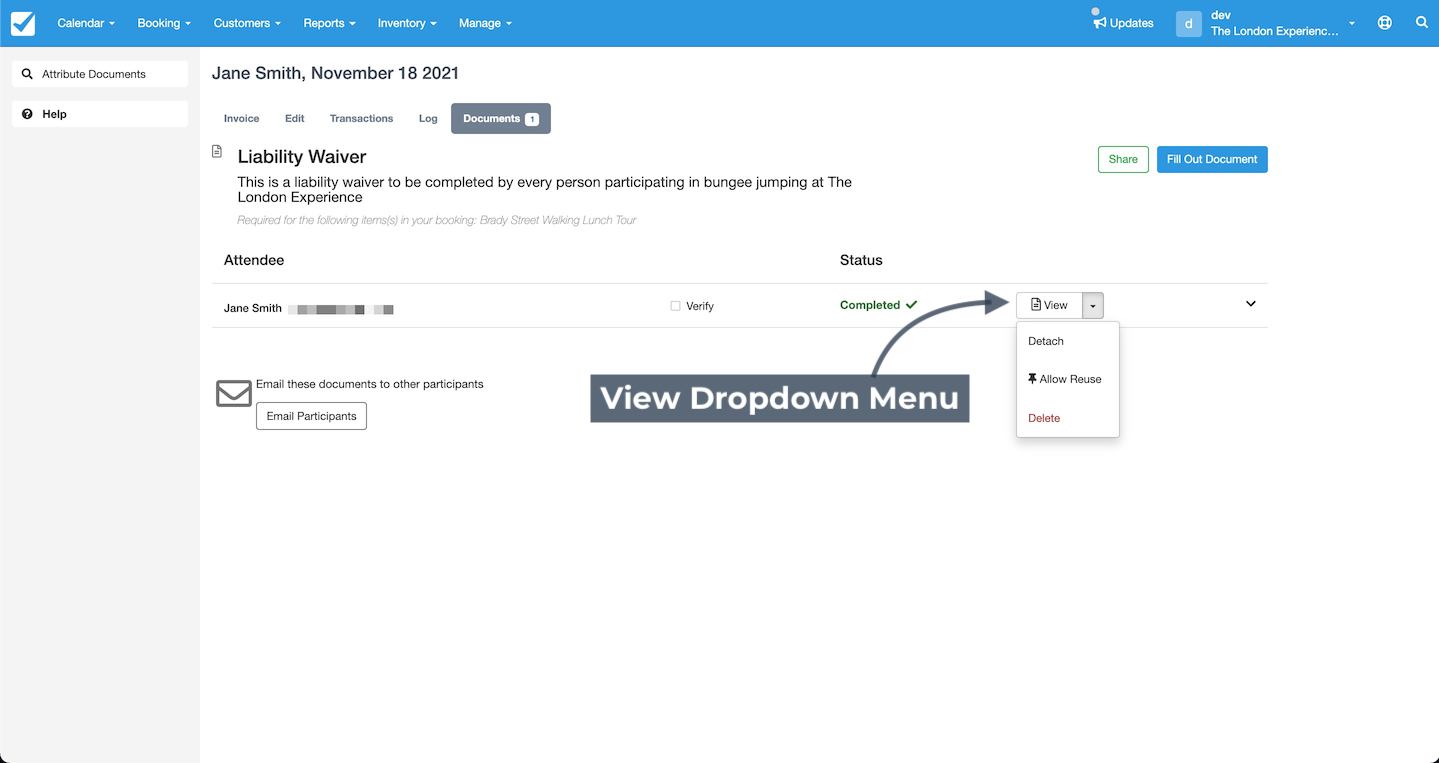Click the View document button
Screen dimensions: 1439x763
[1049, 305]
